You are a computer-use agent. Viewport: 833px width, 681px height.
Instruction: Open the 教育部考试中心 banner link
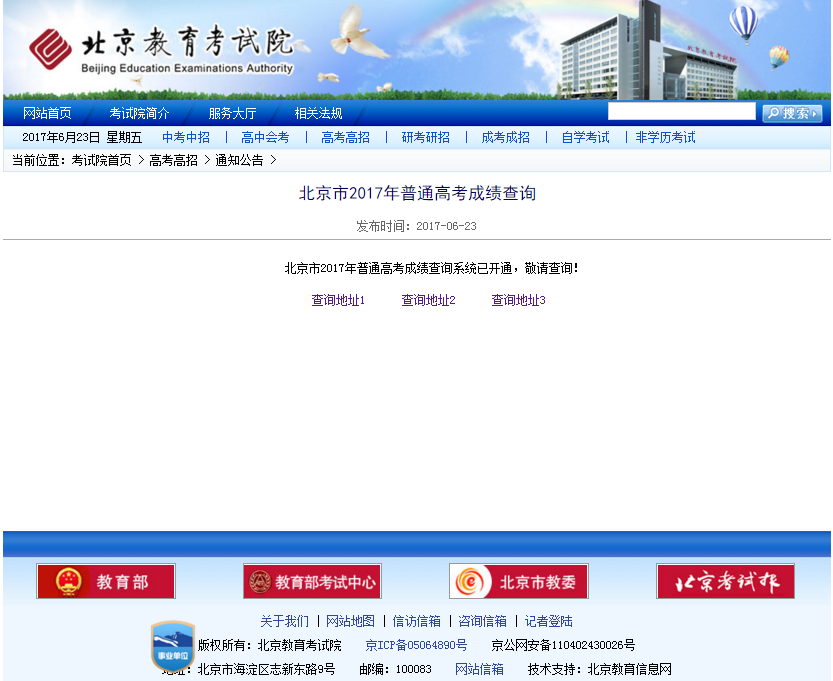312,581
